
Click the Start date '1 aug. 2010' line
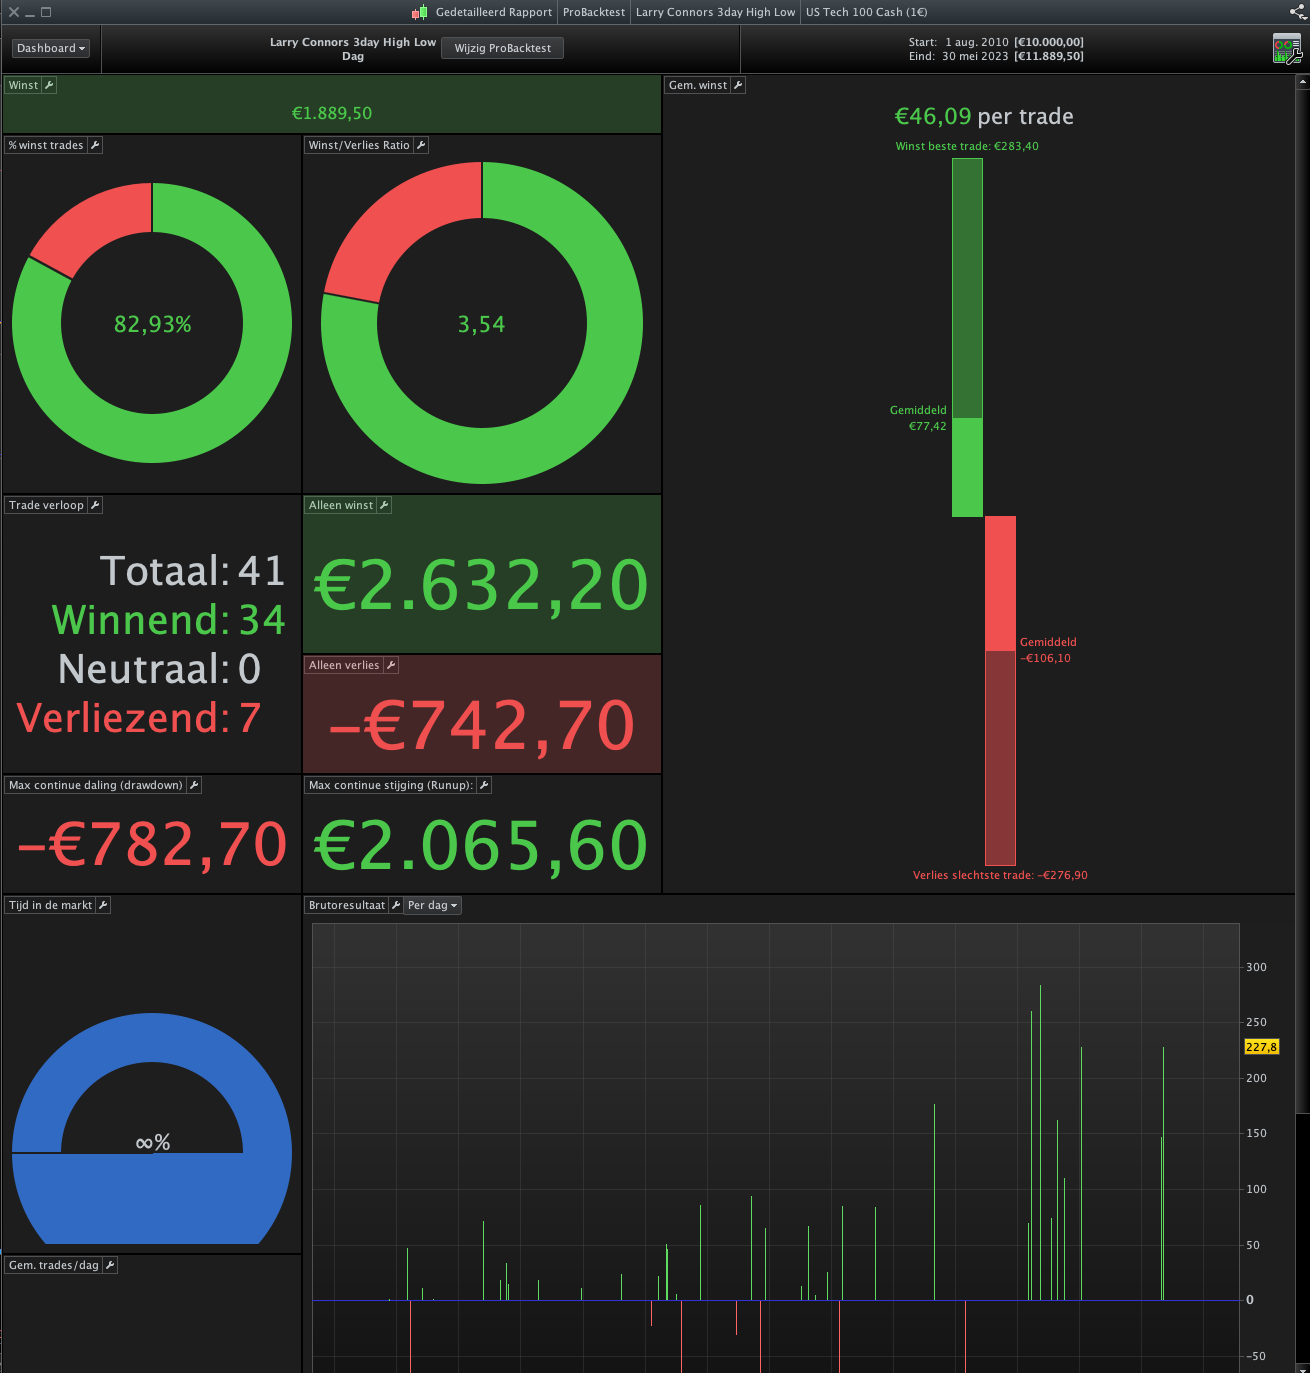point(996,42)
